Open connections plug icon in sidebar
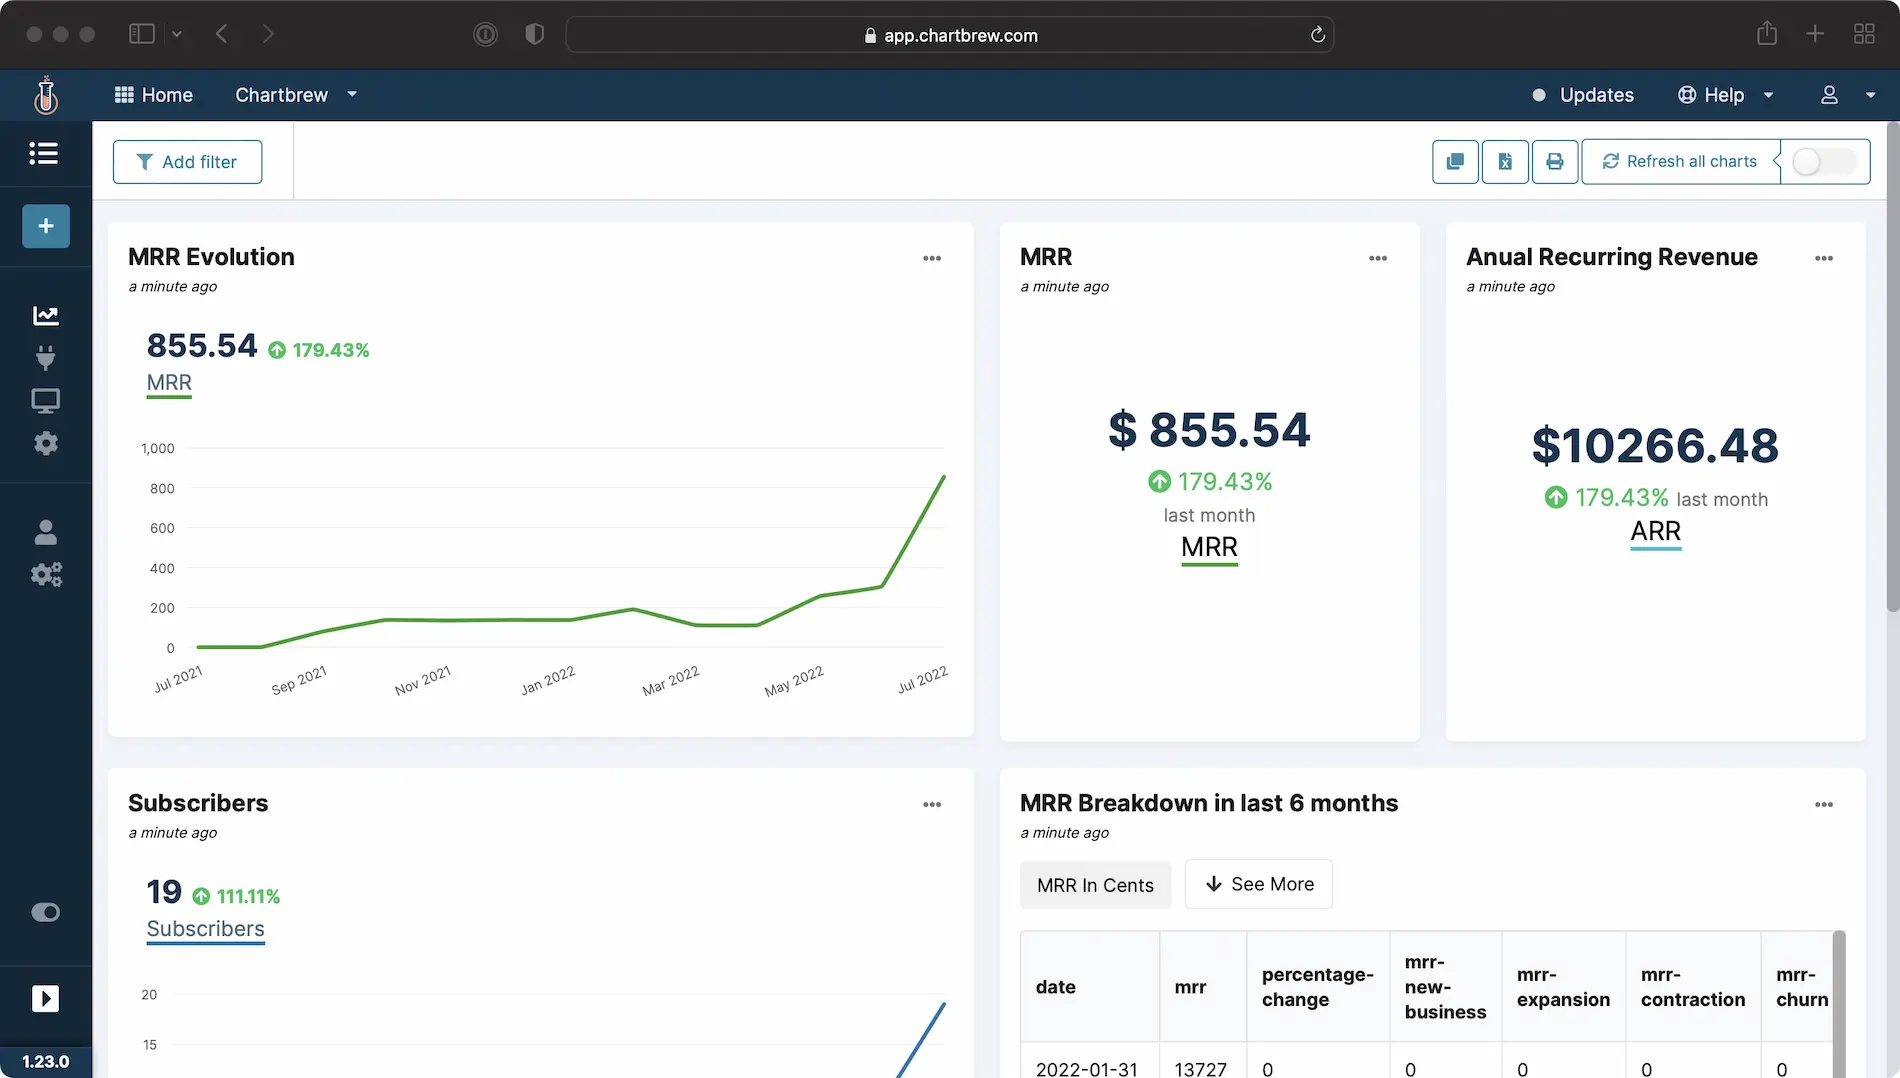The image size is (1900, 1078). coord(46,358)
